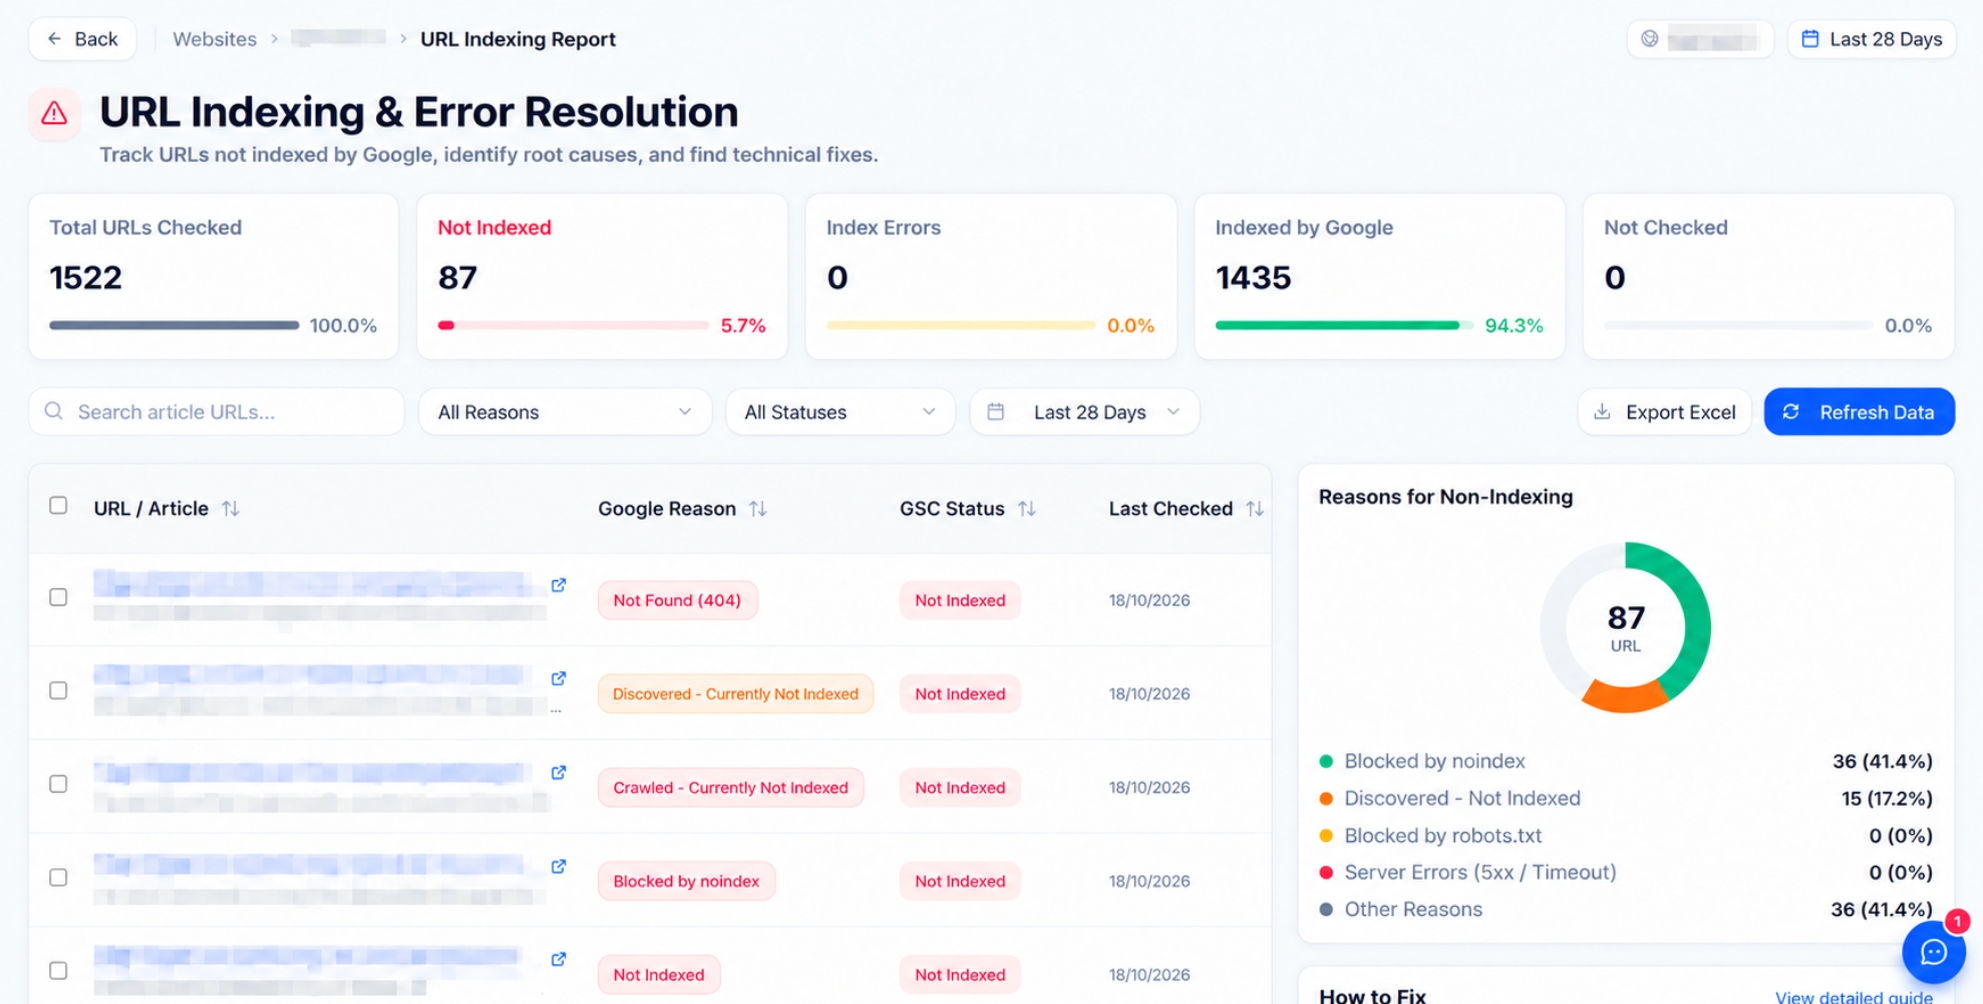Click the Column header label GSC Status
The width and height of the screenshot is (1983, 1004).
point(952,508)
